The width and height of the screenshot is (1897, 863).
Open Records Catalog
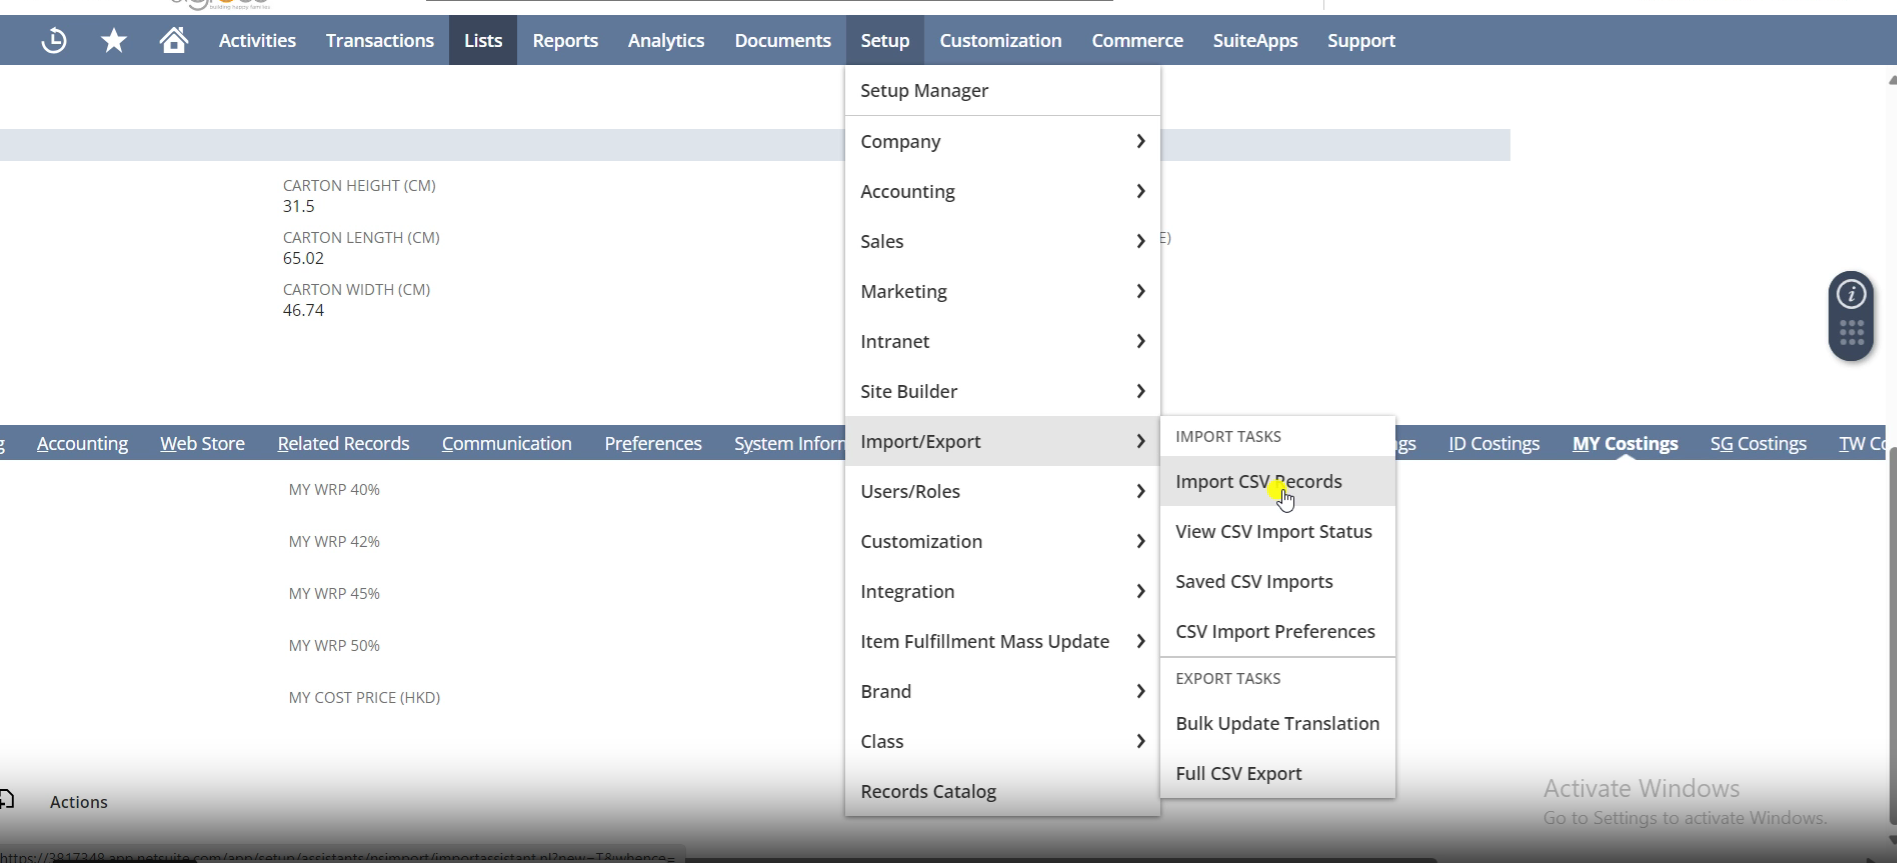(1002, 791)
